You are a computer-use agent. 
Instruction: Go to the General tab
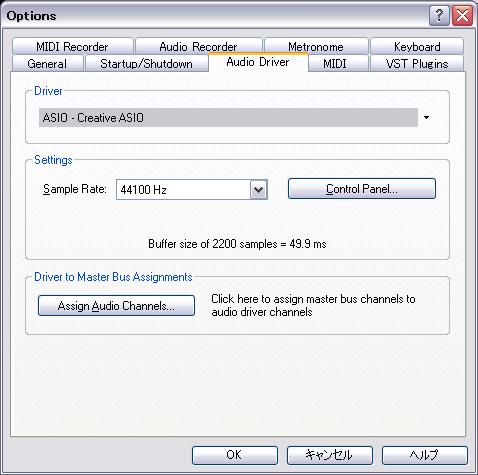point(47,63)
